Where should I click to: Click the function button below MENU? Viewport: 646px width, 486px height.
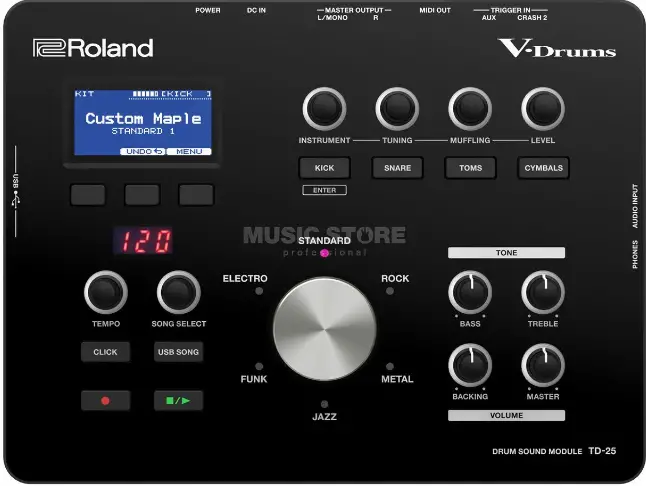point(196,194)
